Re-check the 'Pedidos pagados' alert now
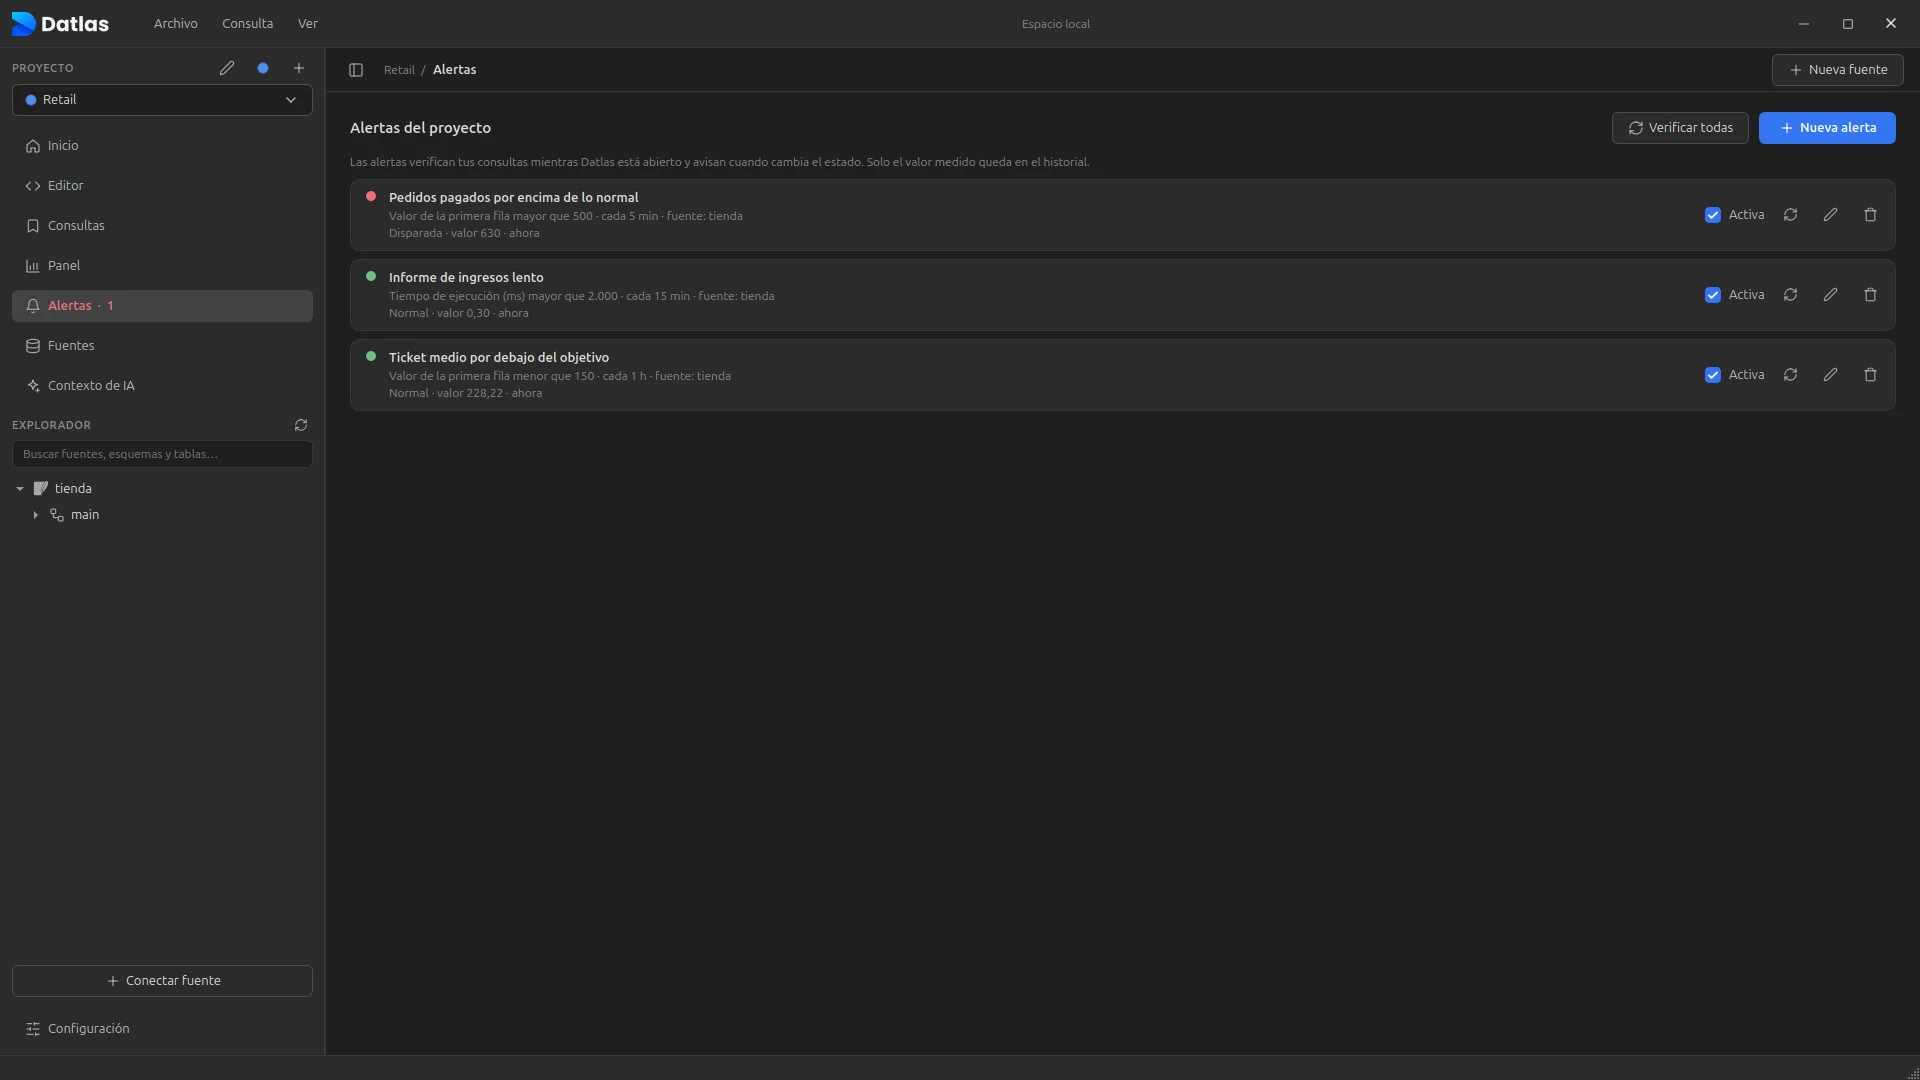Screen dimensions: 1920x1080 1790,215
